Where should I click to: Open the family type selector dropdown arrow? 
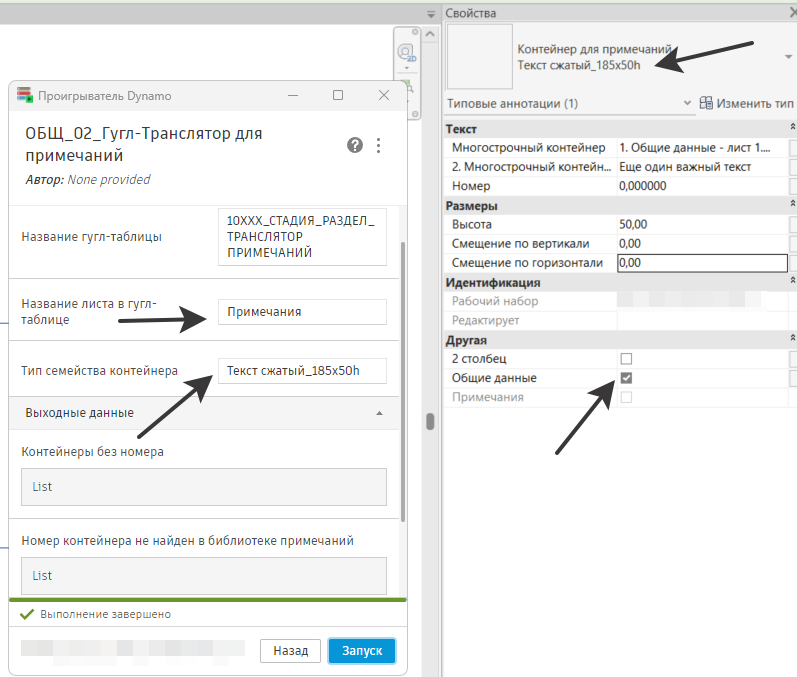coord(789,57)
